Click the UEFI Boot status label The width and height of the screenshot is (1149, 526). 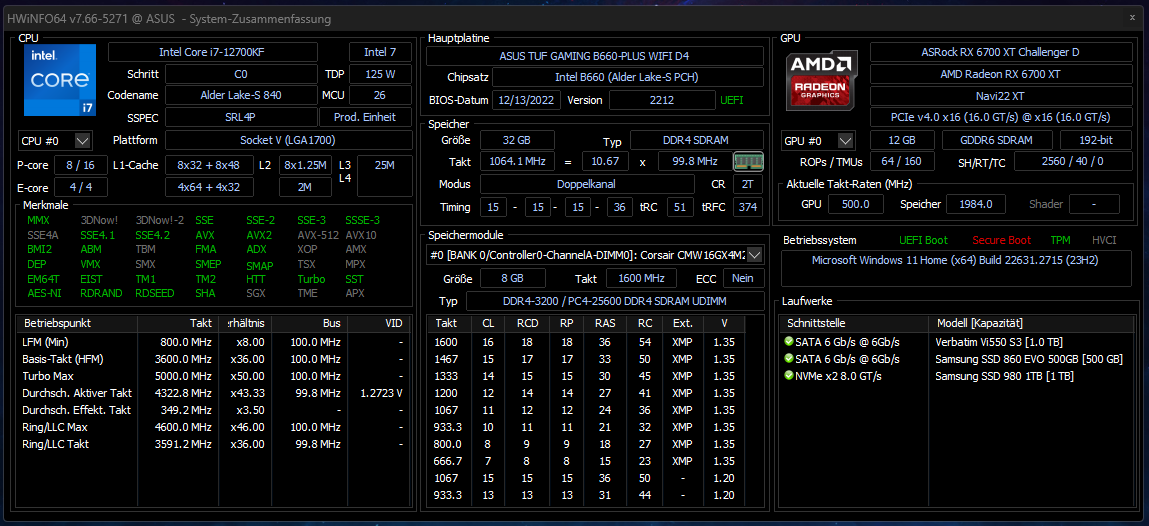[924, 240]
